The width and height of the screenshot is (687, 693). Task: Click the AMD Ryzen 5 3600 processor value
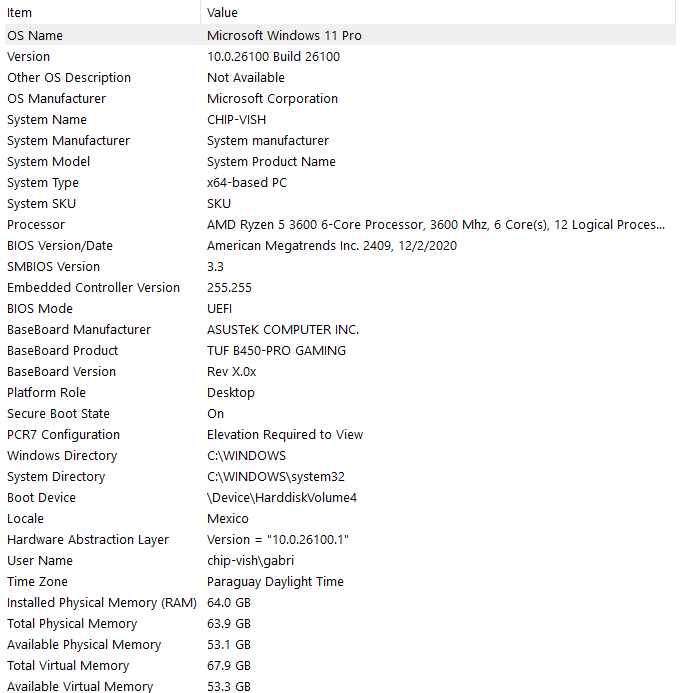pos(436,225)
